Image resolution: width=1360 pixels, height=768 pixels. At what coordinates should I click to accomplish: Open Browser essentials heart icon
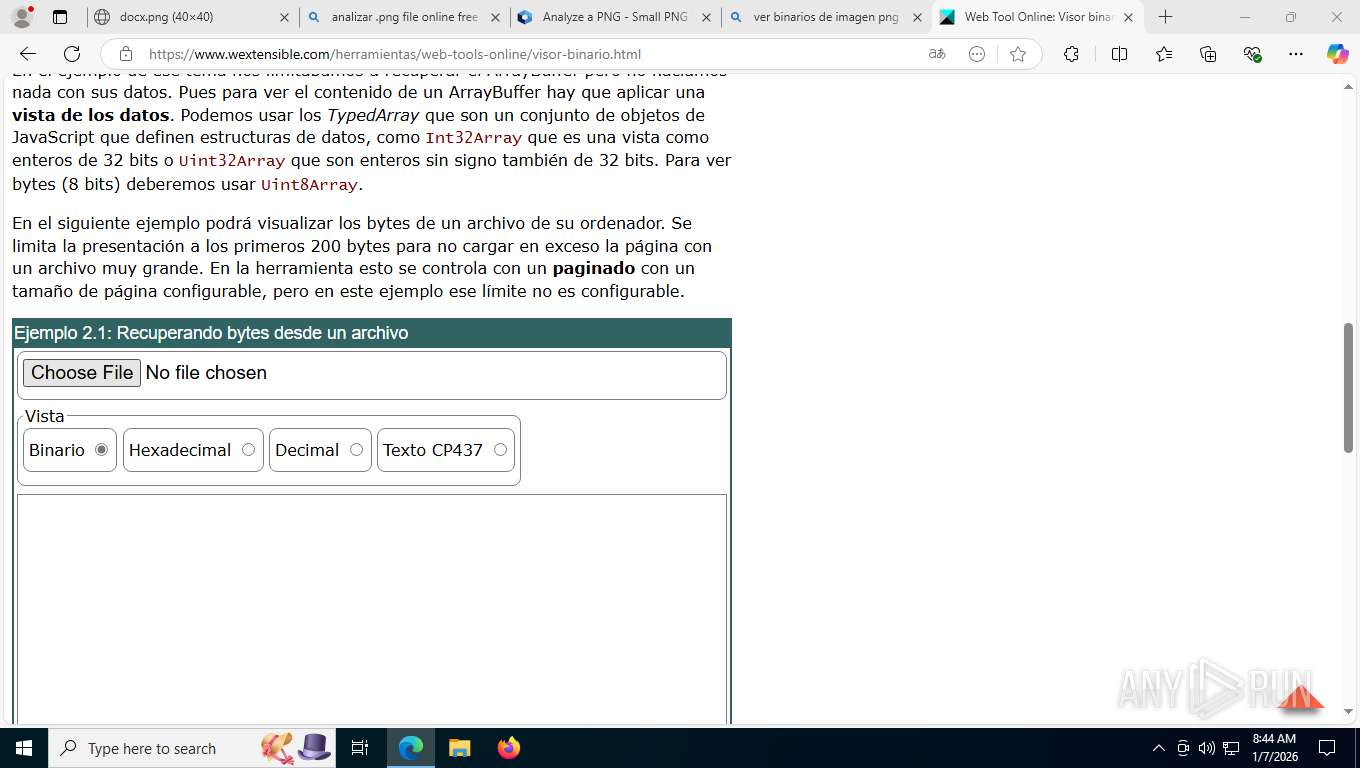click(x=1252, y=54)
